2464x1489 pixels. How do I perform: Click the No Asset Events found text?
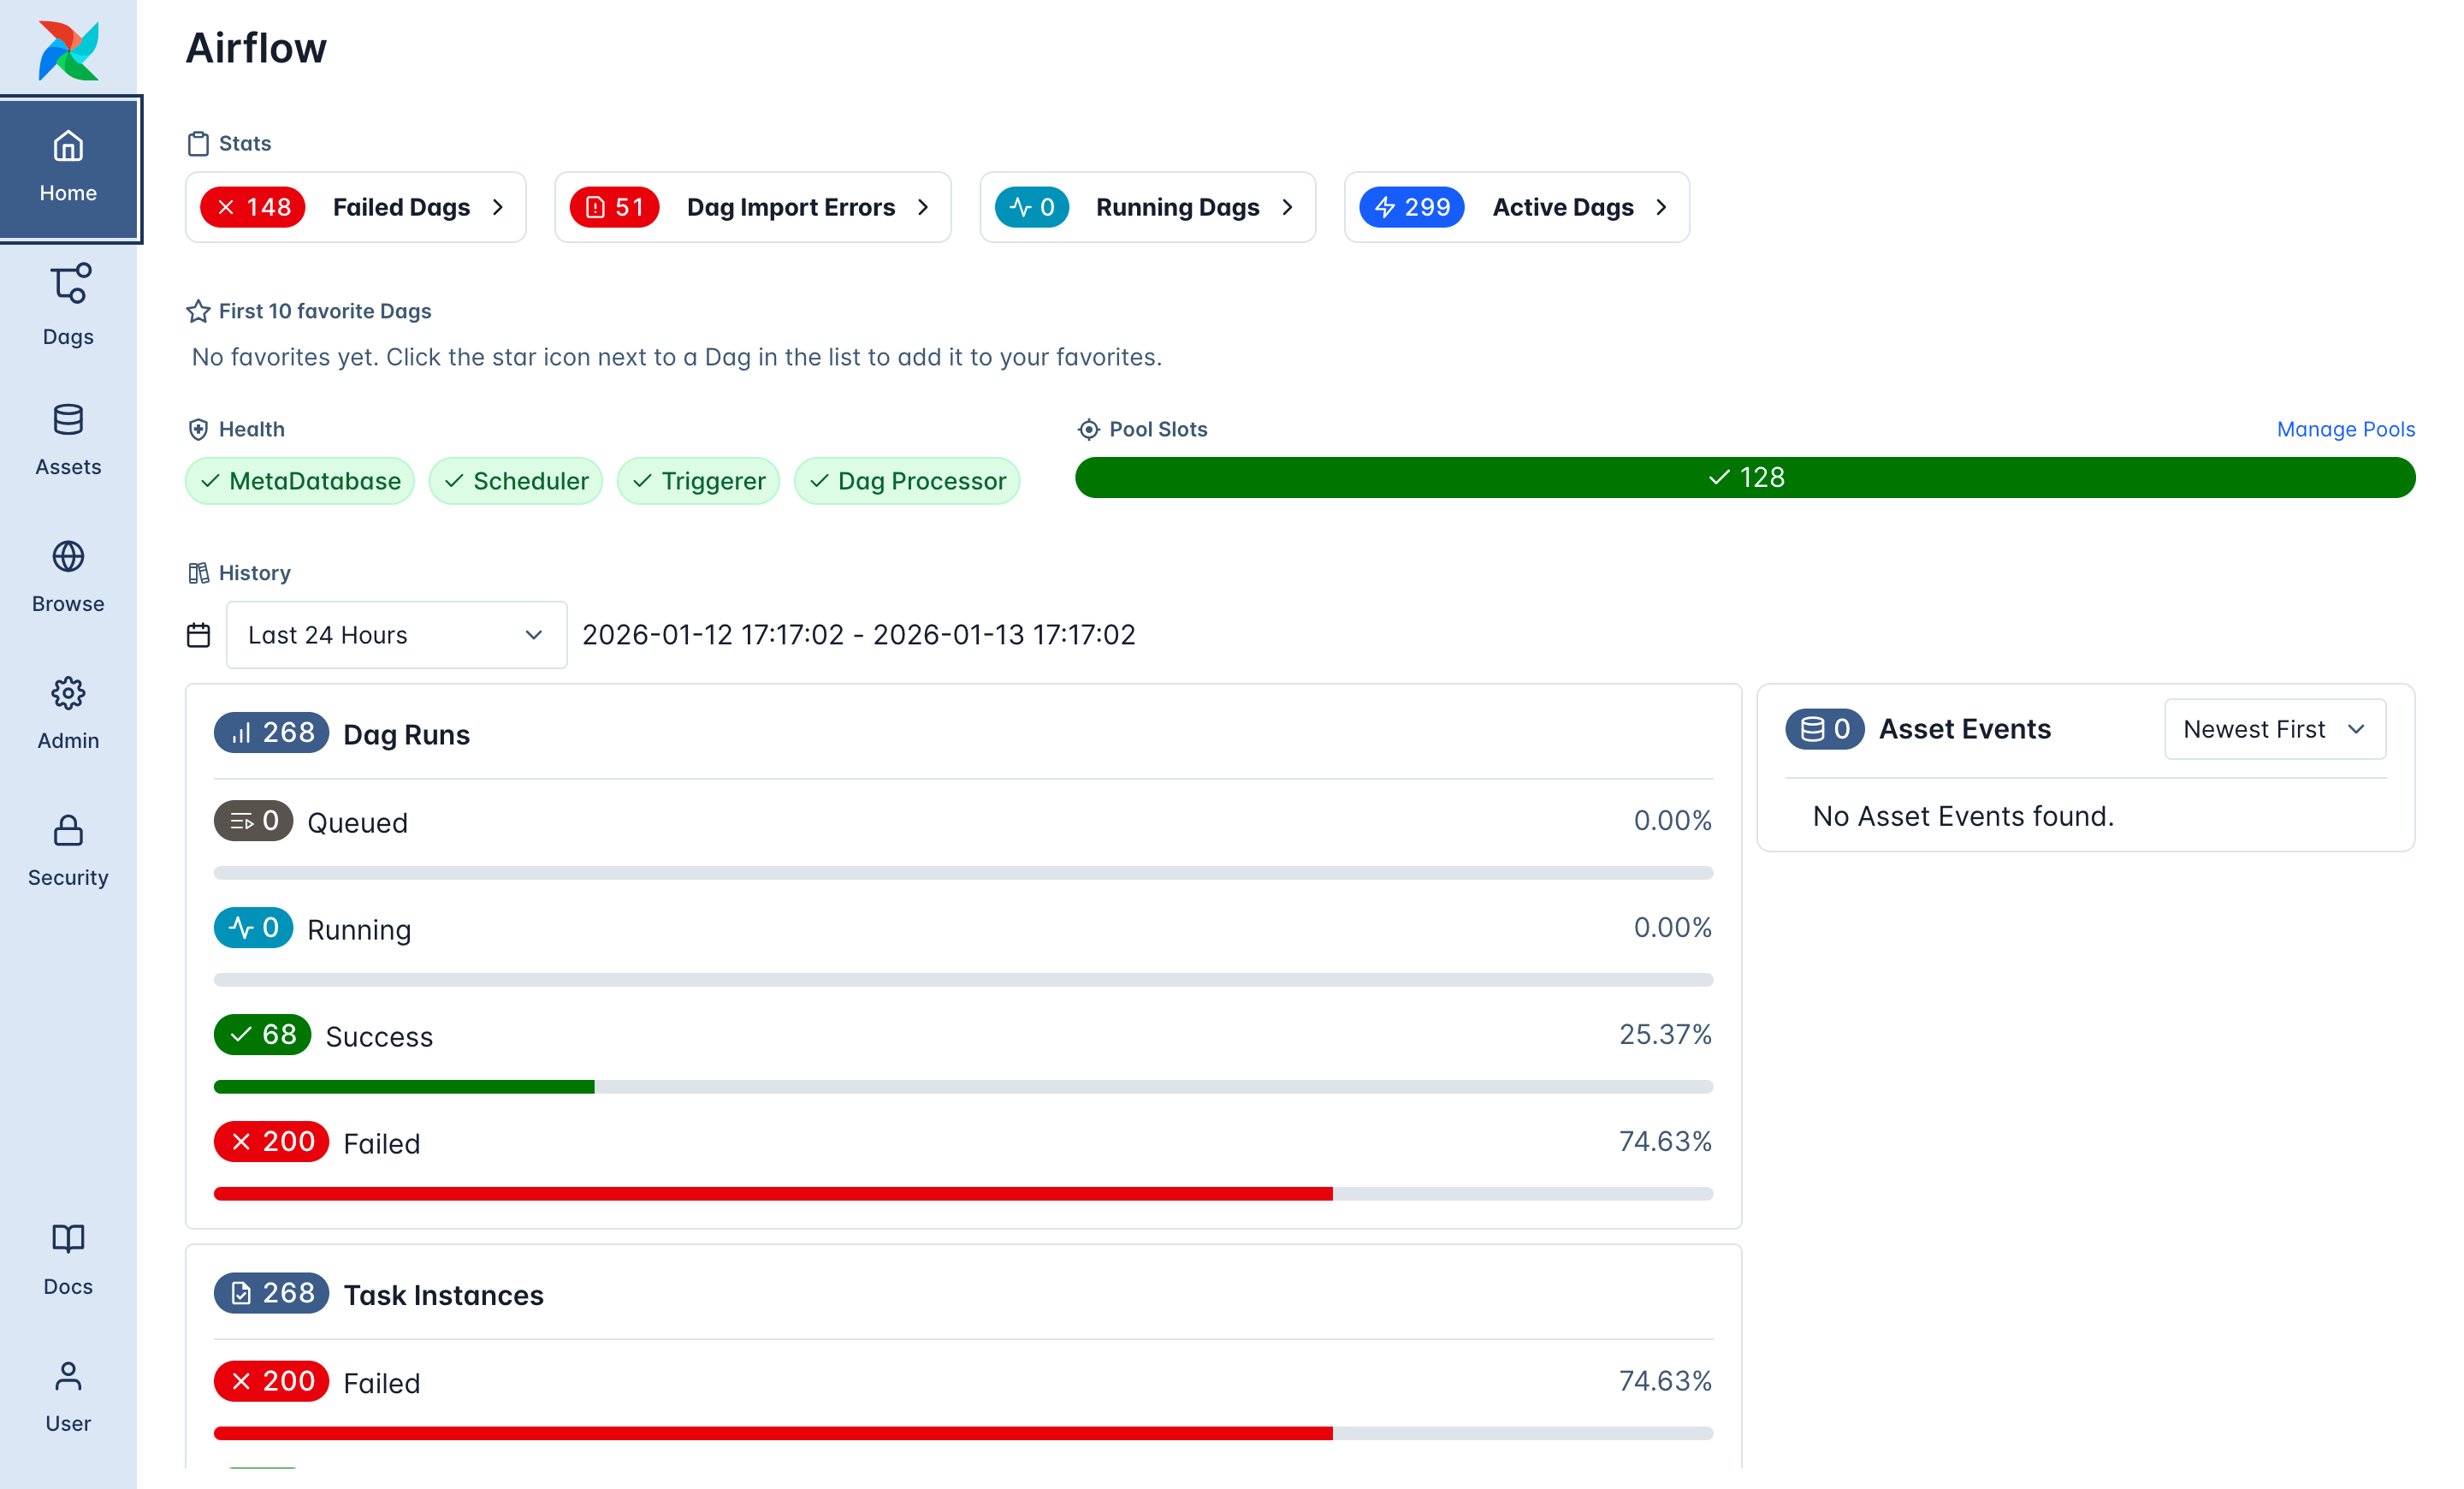click(1964, 817)
